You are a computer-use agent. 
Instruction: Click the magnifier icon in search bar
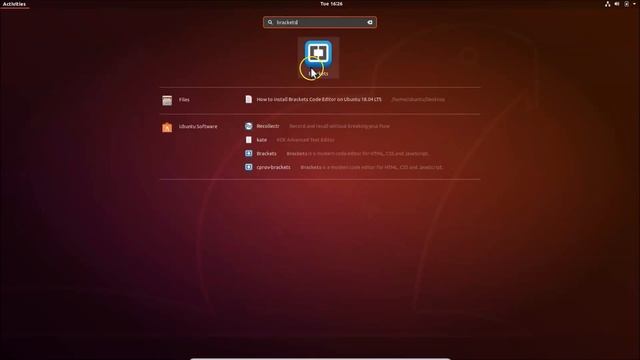pos(270,22)
